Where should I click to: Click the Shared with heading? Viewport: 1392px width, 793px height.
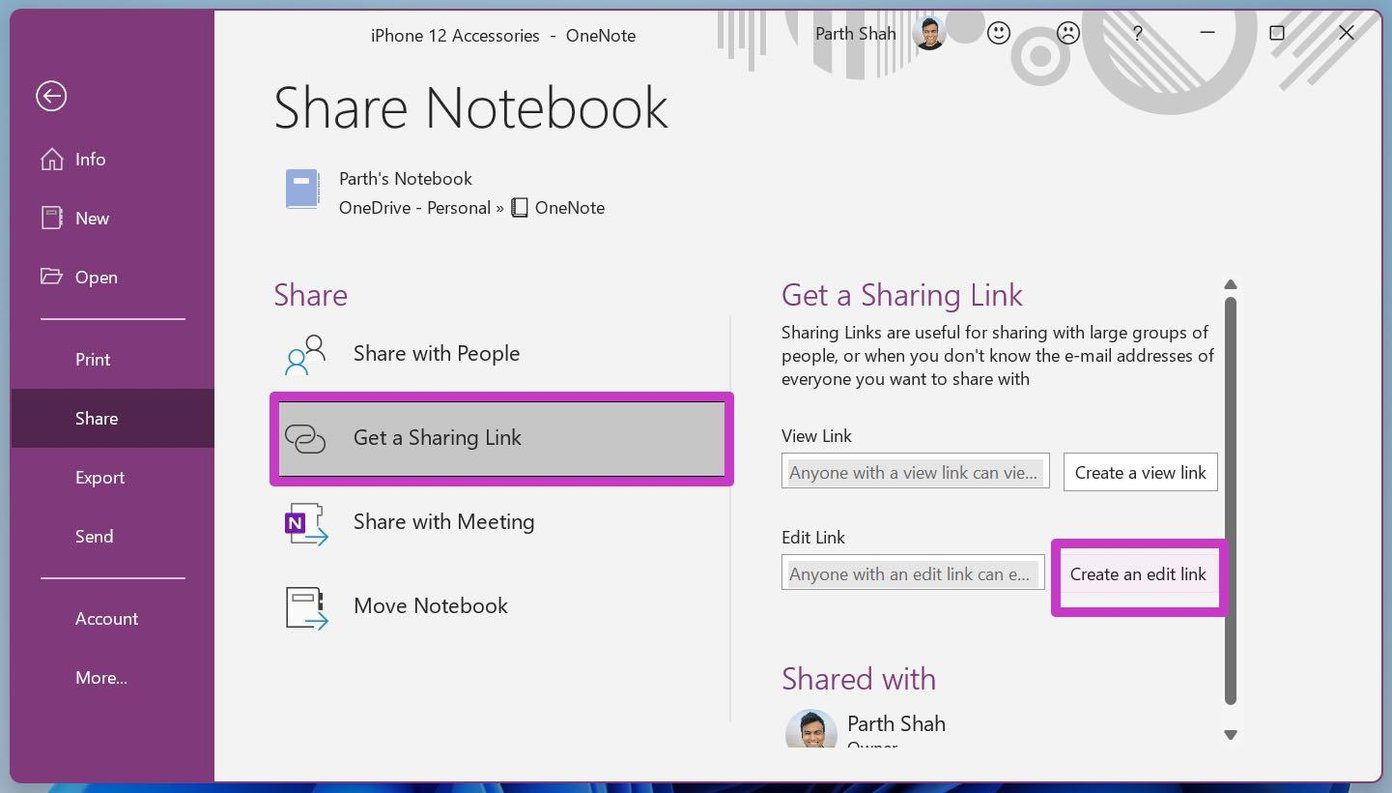(x=858, y=679)
